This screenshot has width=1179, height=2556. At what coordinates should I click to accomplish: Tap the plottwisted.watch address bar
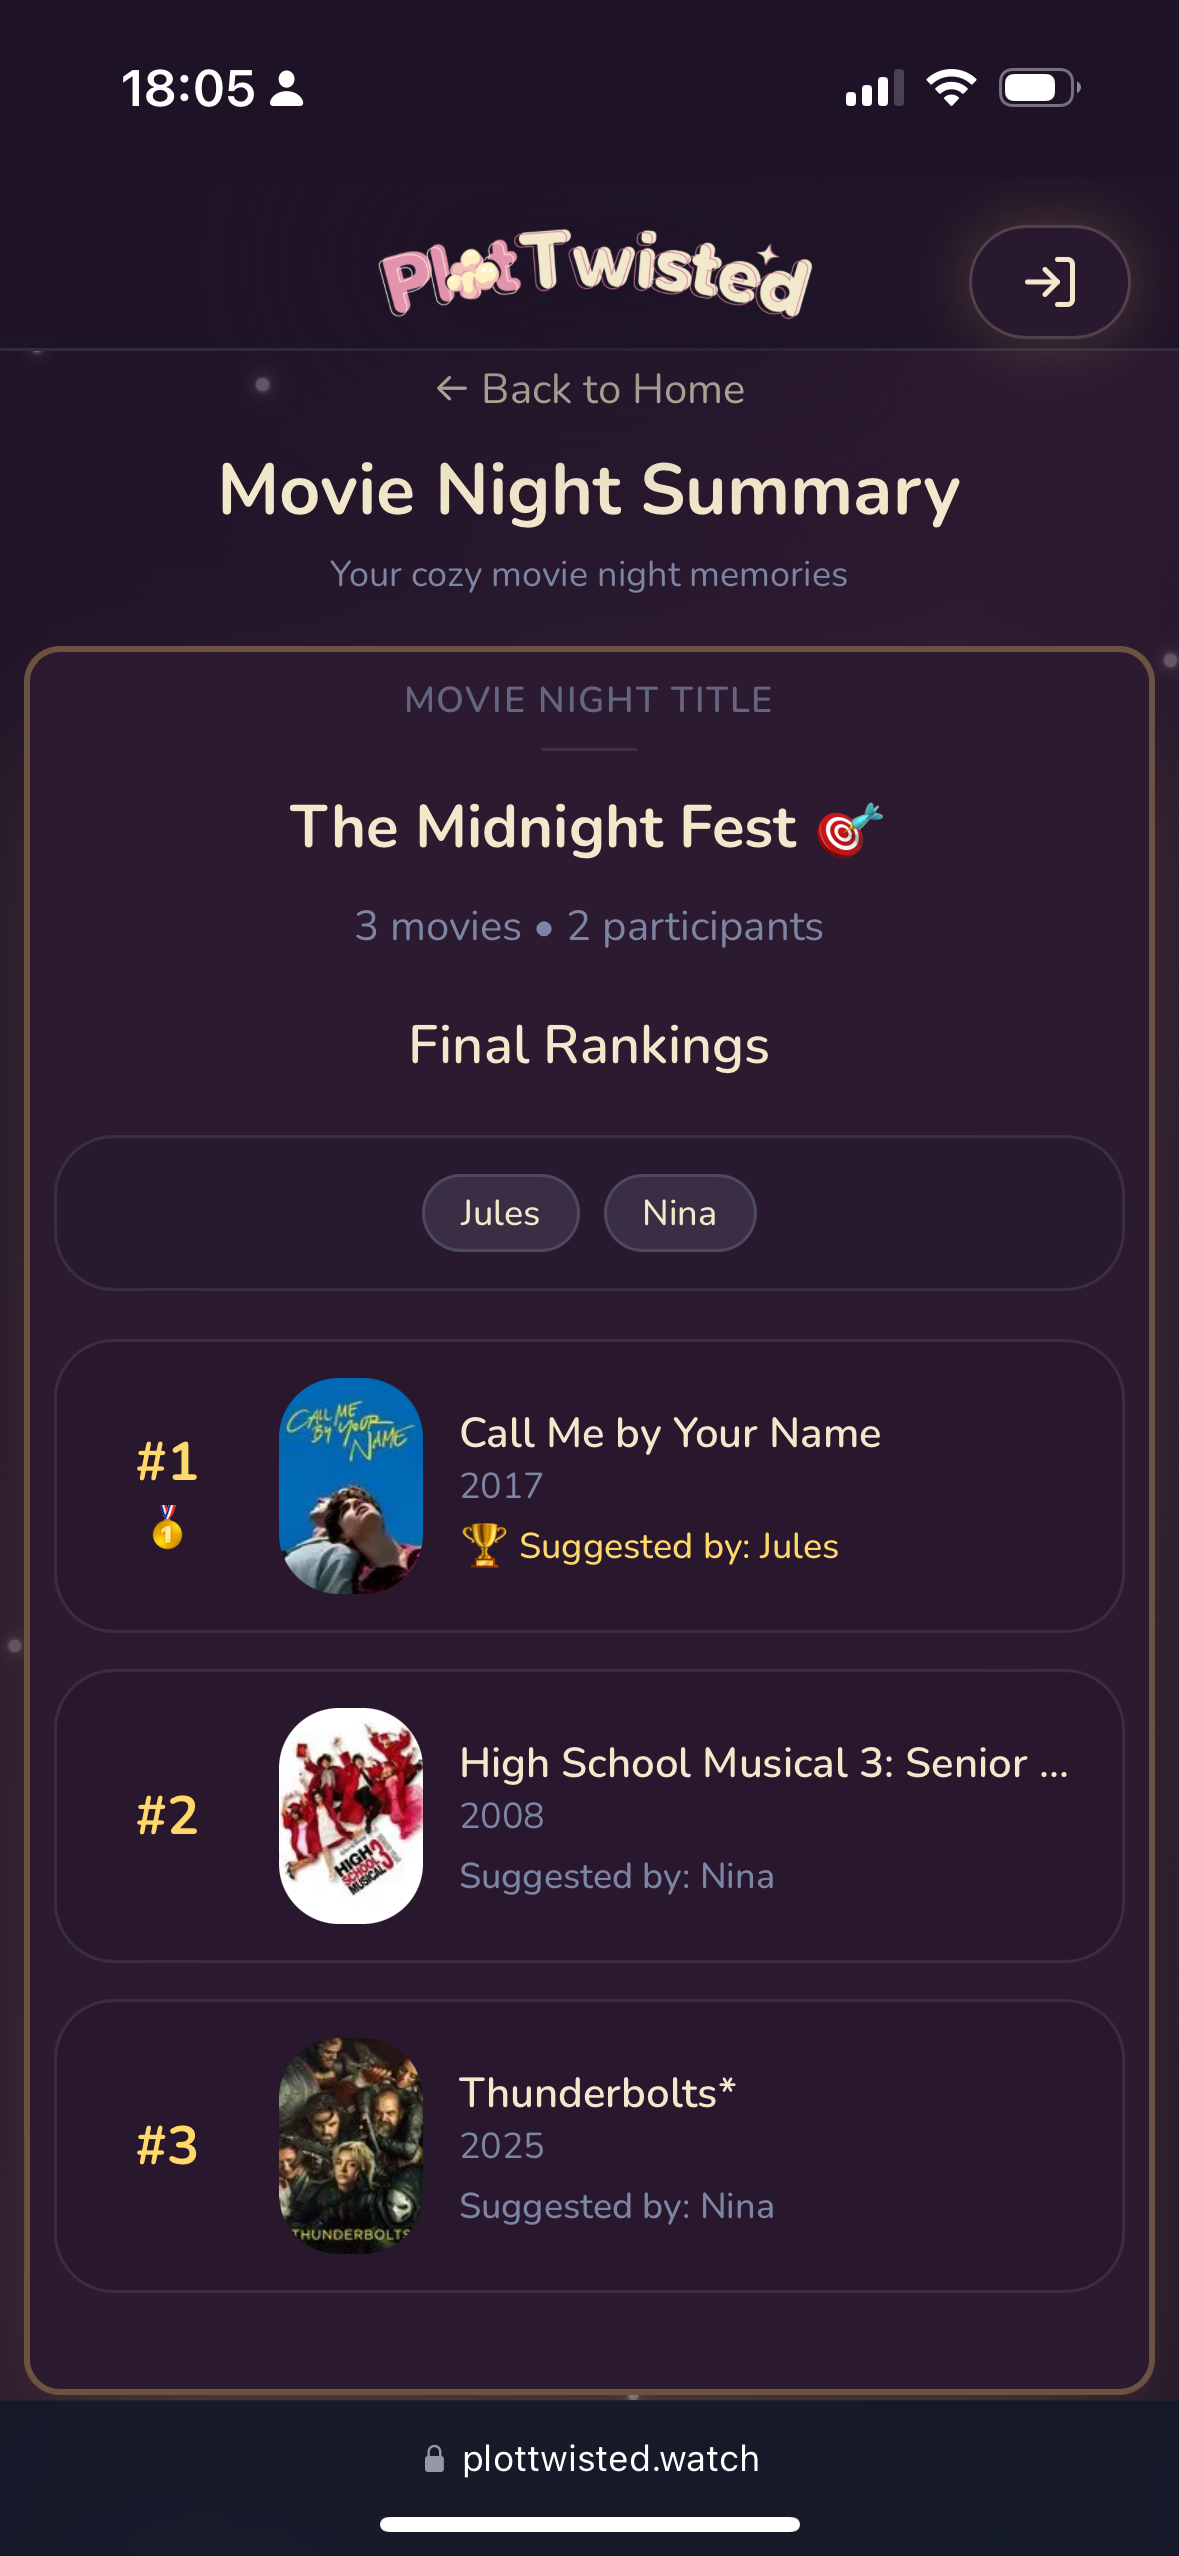[x=610, y=2459]
